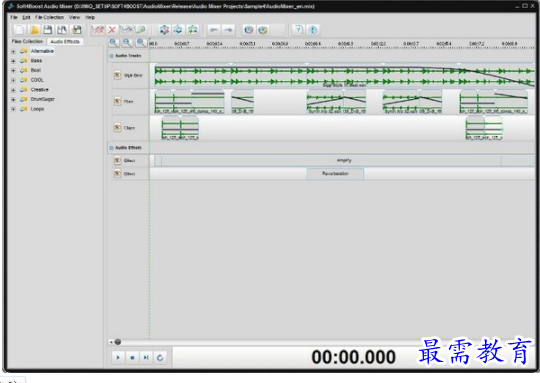The width and height of the screenshot is (540, 383).
Task: Select the DrumSugar folder label
Action: click(x=43, y=100)
